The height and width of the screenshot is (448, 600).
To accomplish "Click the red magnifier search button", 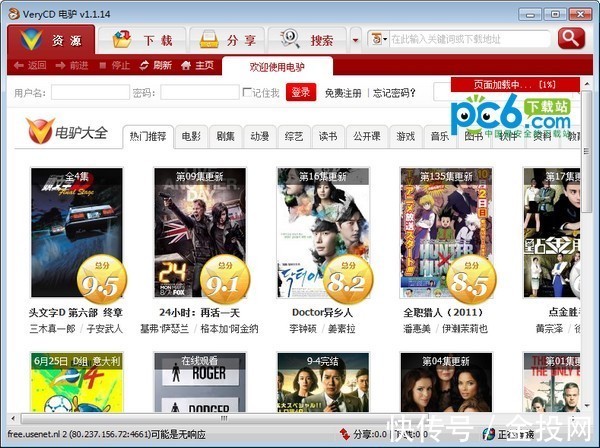I will coord(571,38).
